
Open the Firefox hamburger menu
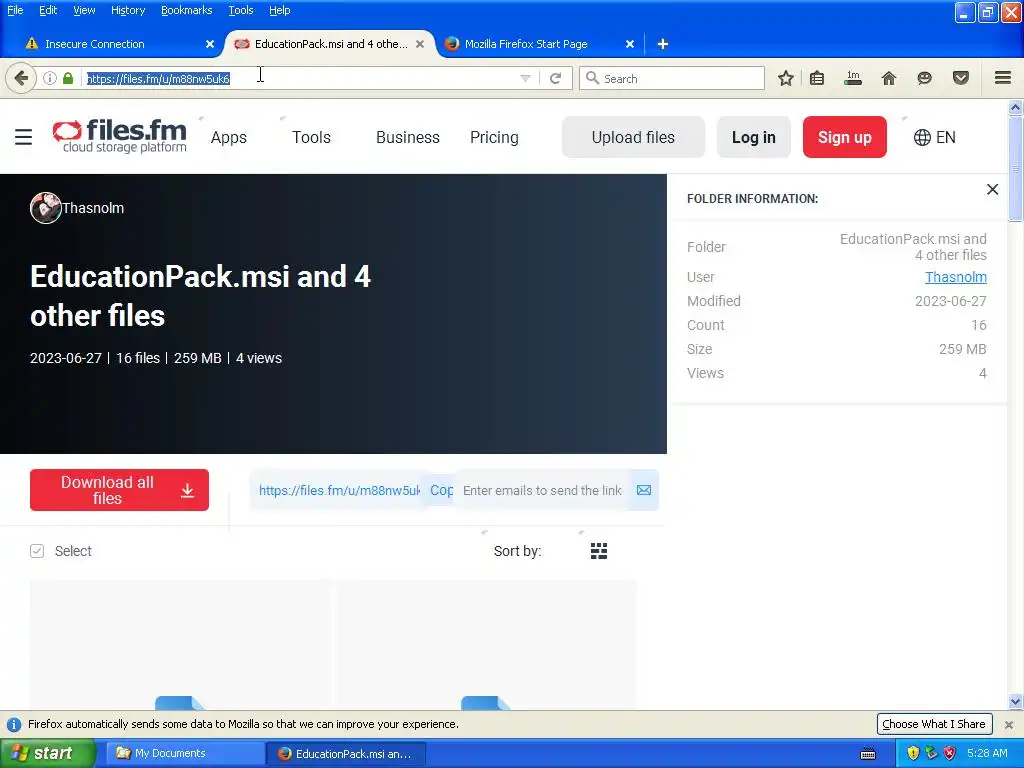coord(1003,78)
